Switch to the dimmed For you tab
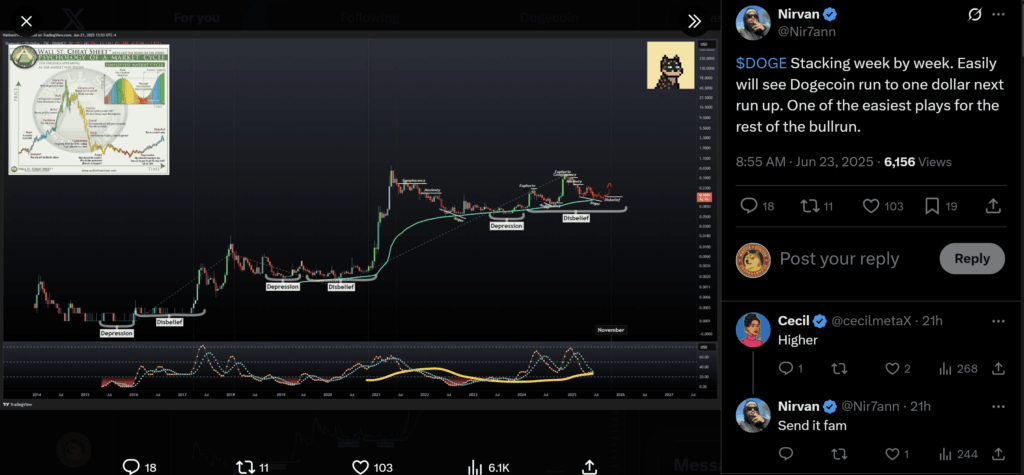Screen dimensions: 1024x475 pos(197,18)
